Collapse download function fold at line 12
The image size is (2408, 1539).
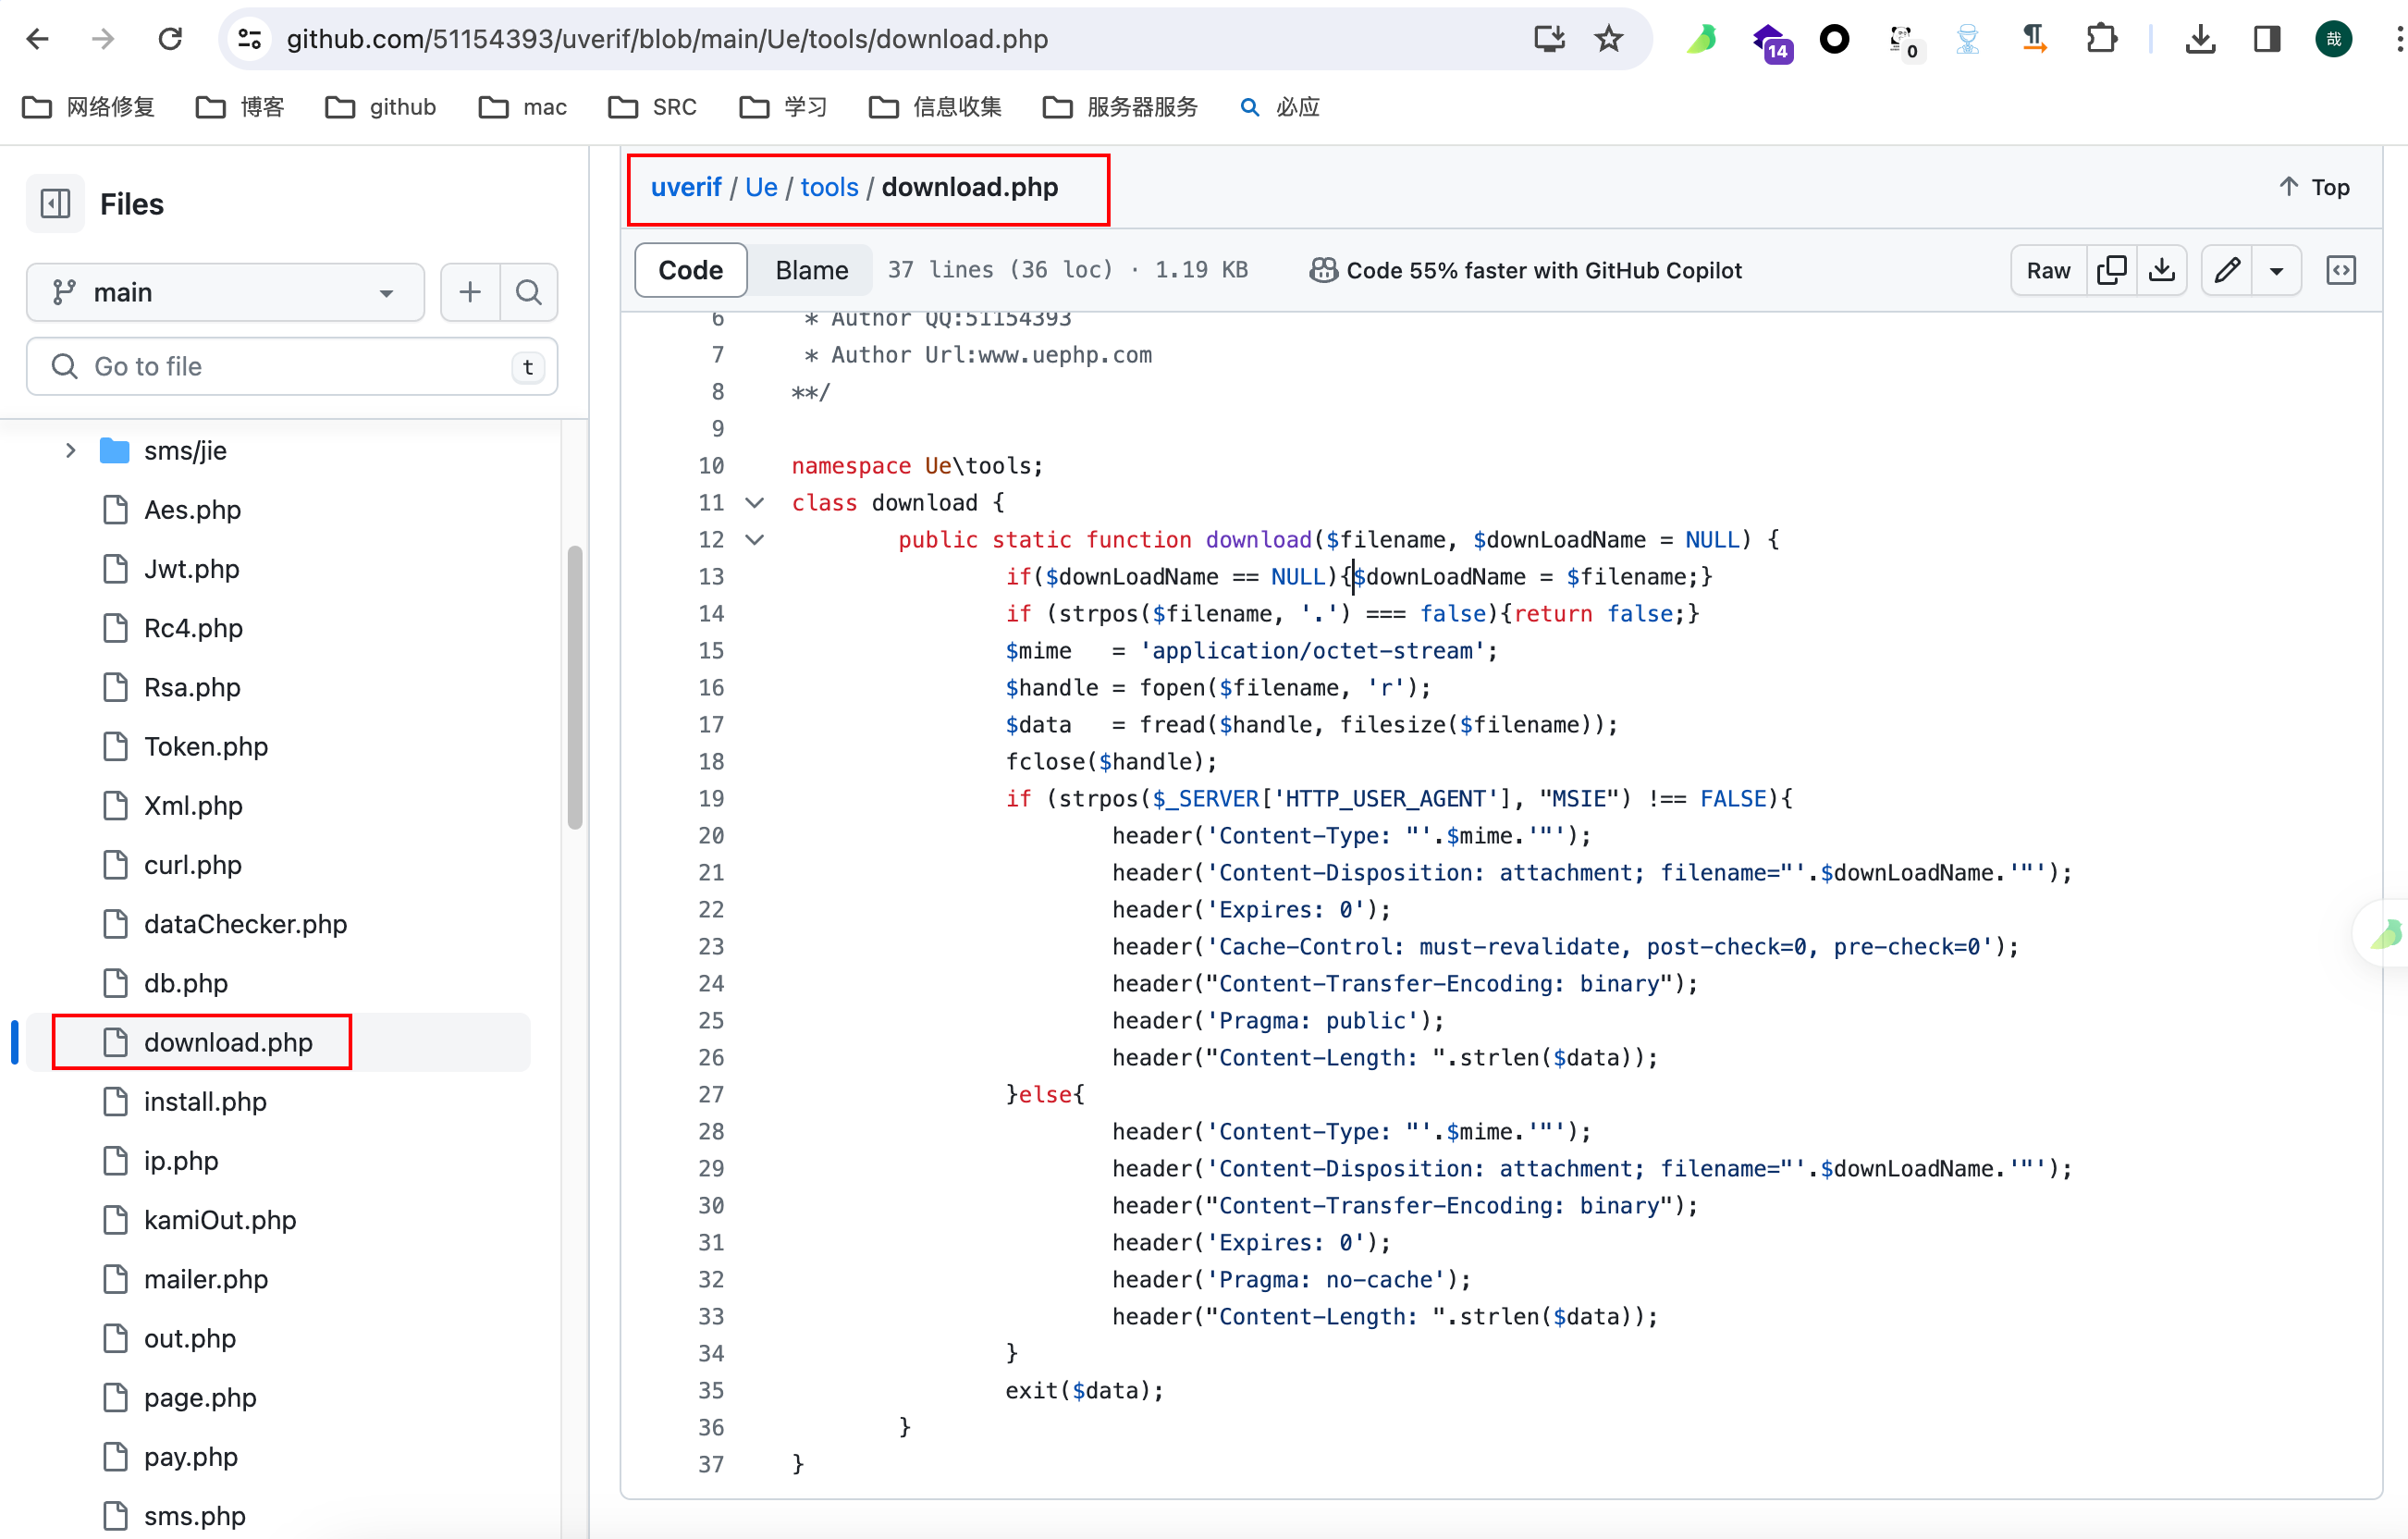pos(755,540)
